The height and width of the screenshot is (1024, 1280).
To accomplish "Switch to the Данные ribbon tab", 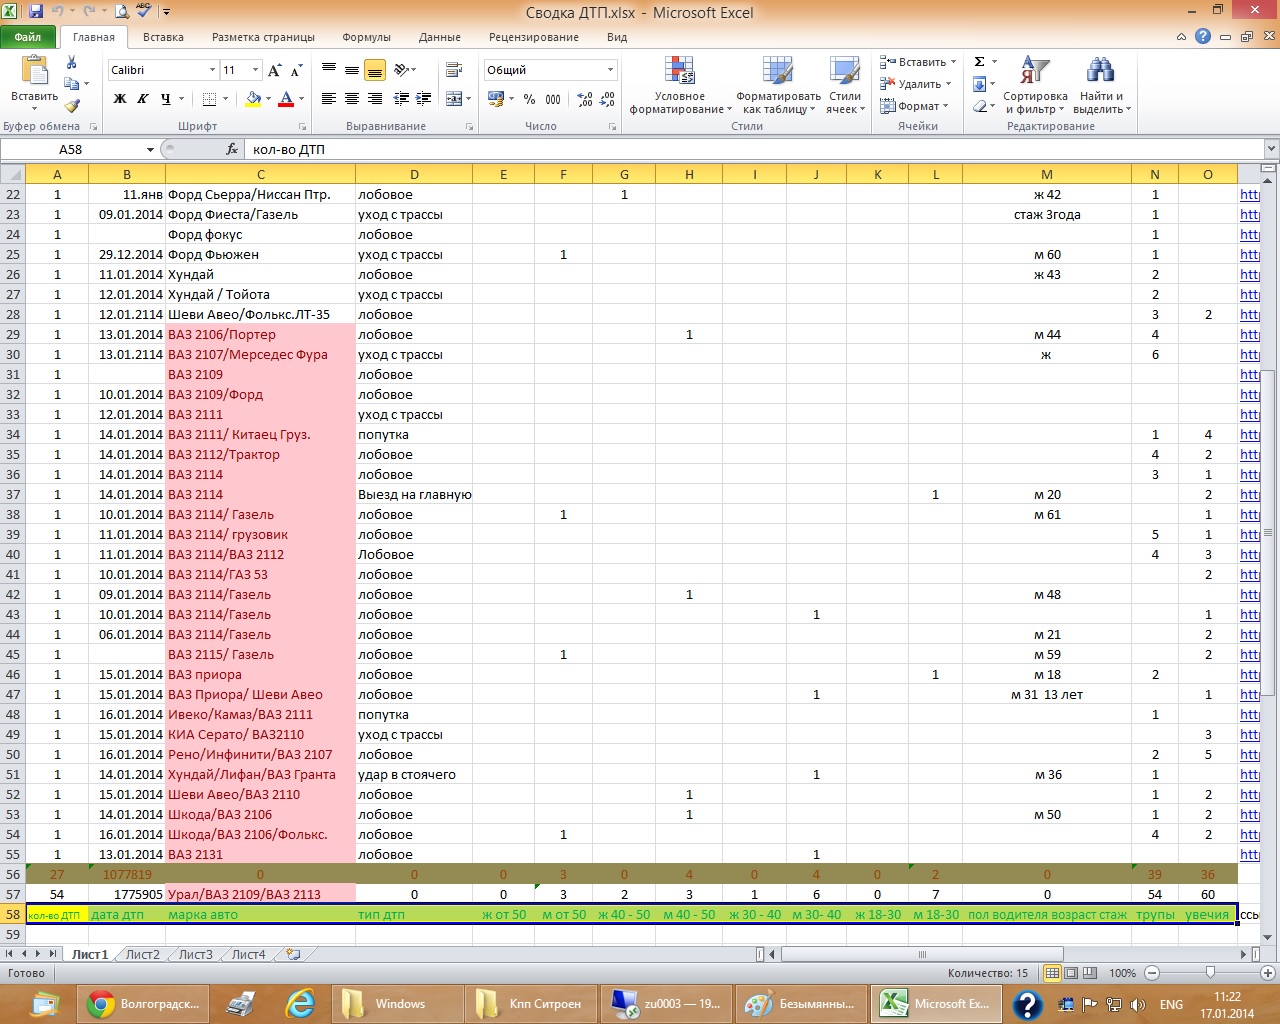I will click(439, 37).
